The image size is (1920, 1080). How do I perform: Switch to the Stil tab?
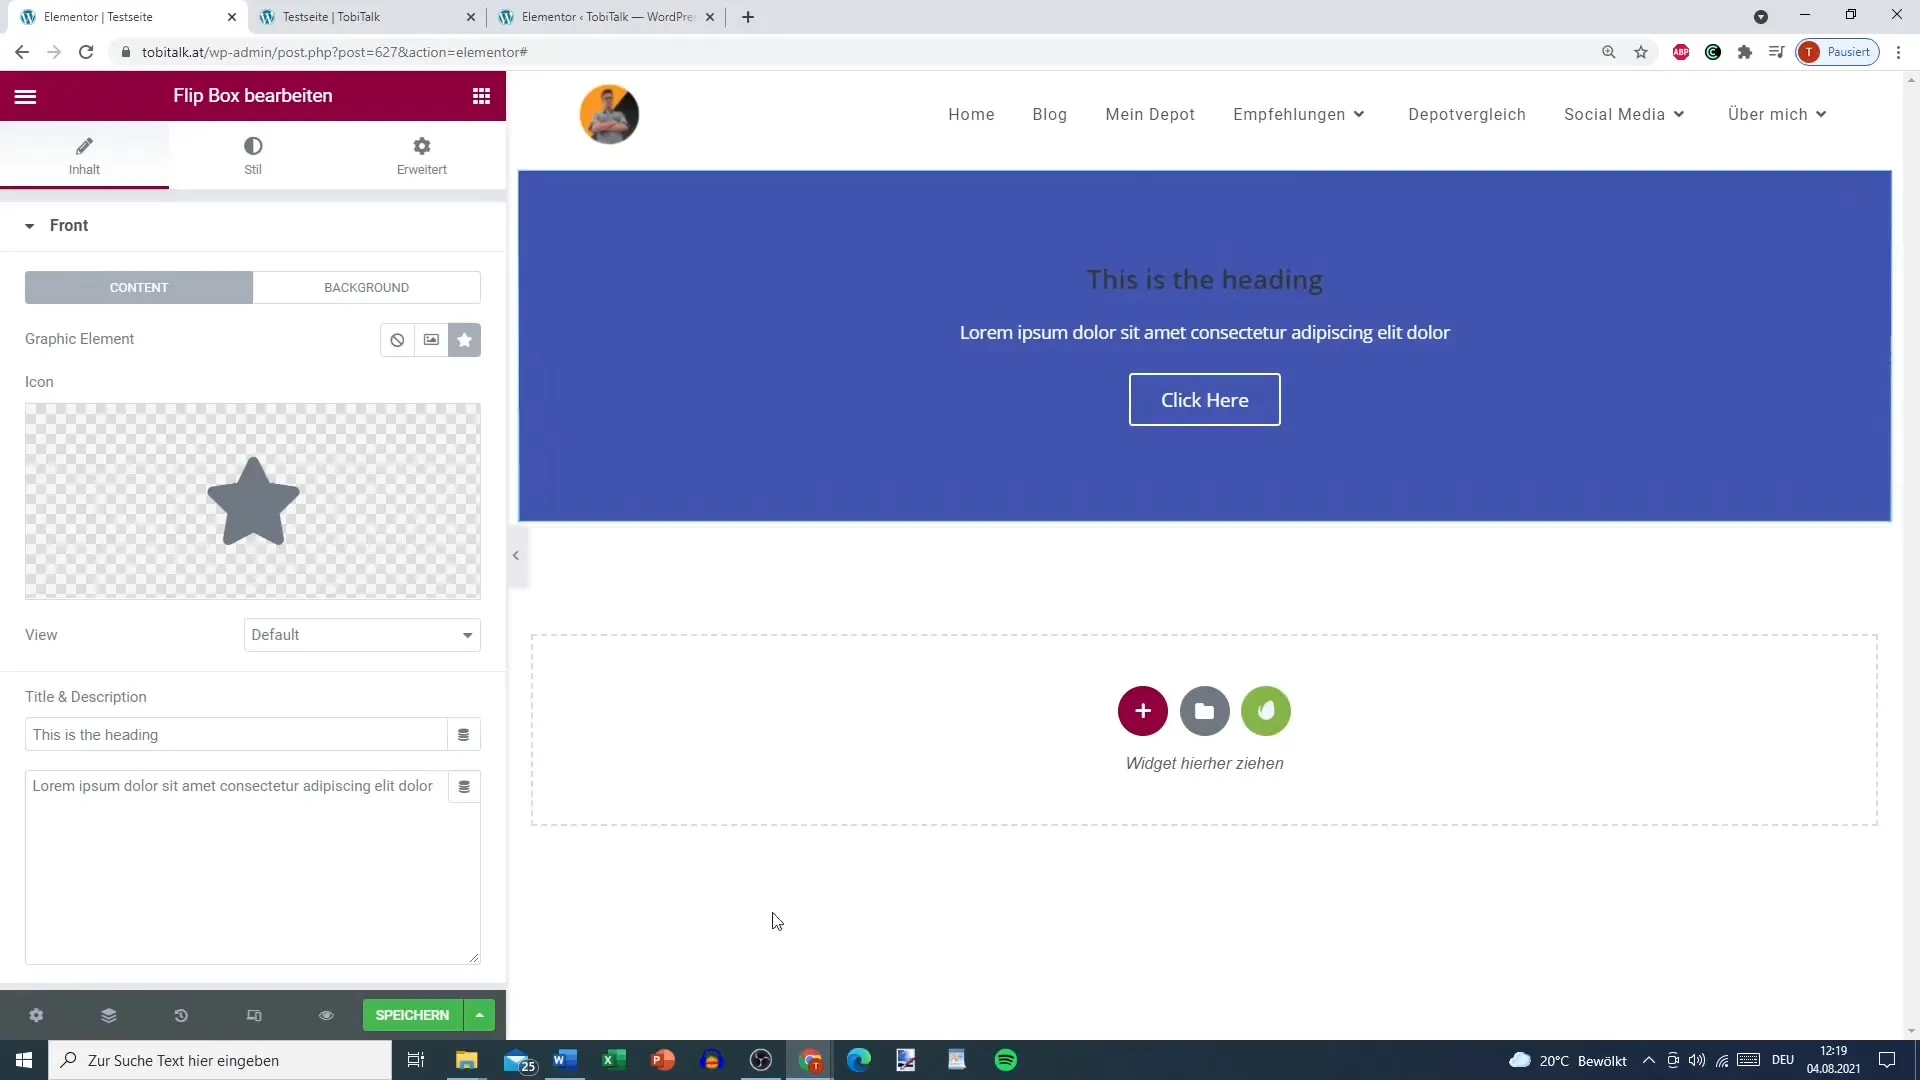click(253, 156)
